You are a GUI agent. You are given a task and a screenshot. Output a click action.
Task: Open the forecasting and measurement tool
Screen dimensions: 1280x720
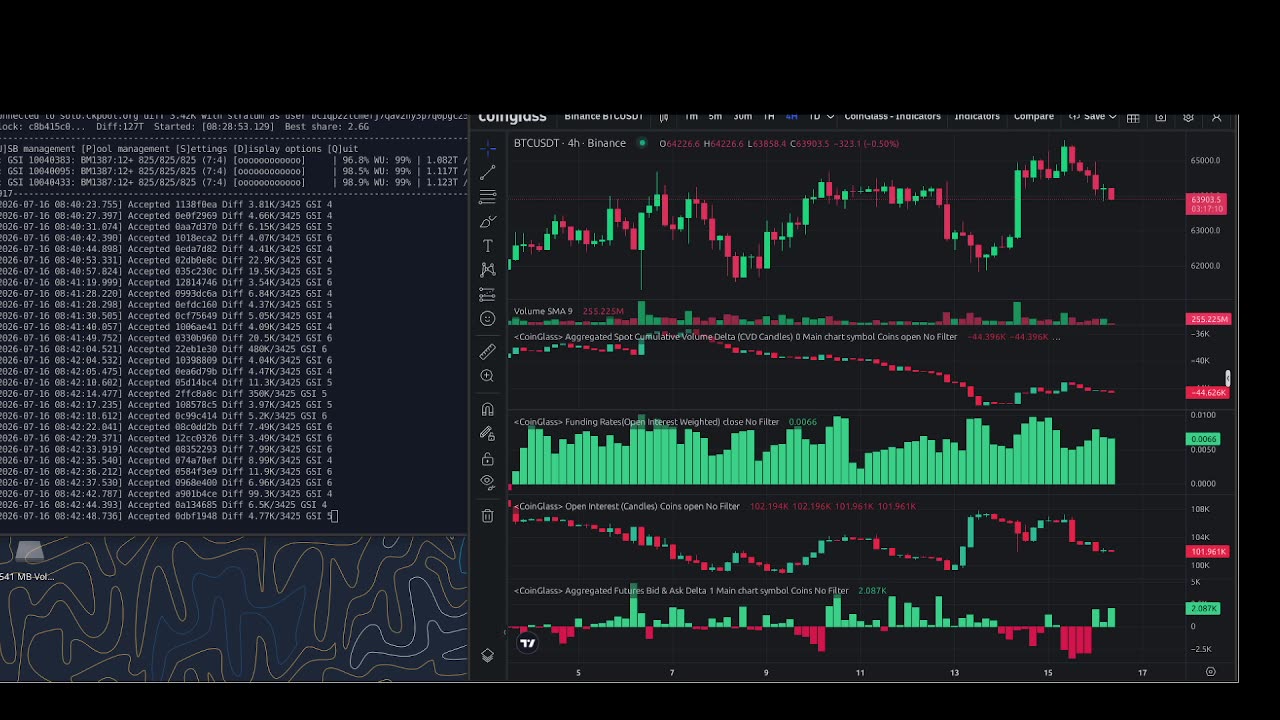coord(488,295)
